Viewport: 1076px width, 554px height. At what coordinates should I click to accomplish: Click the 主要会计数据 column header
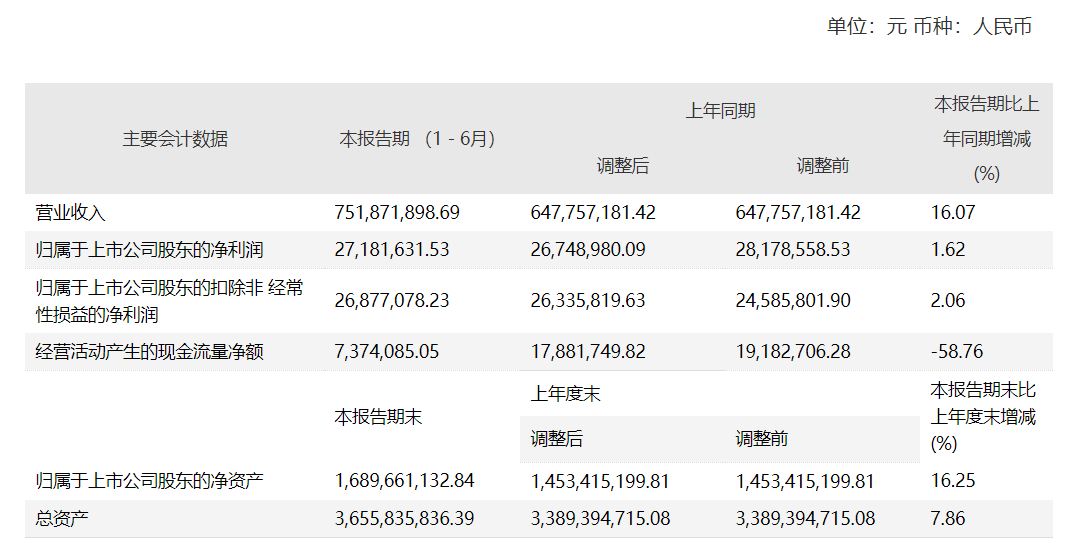(x=175, y=139)
